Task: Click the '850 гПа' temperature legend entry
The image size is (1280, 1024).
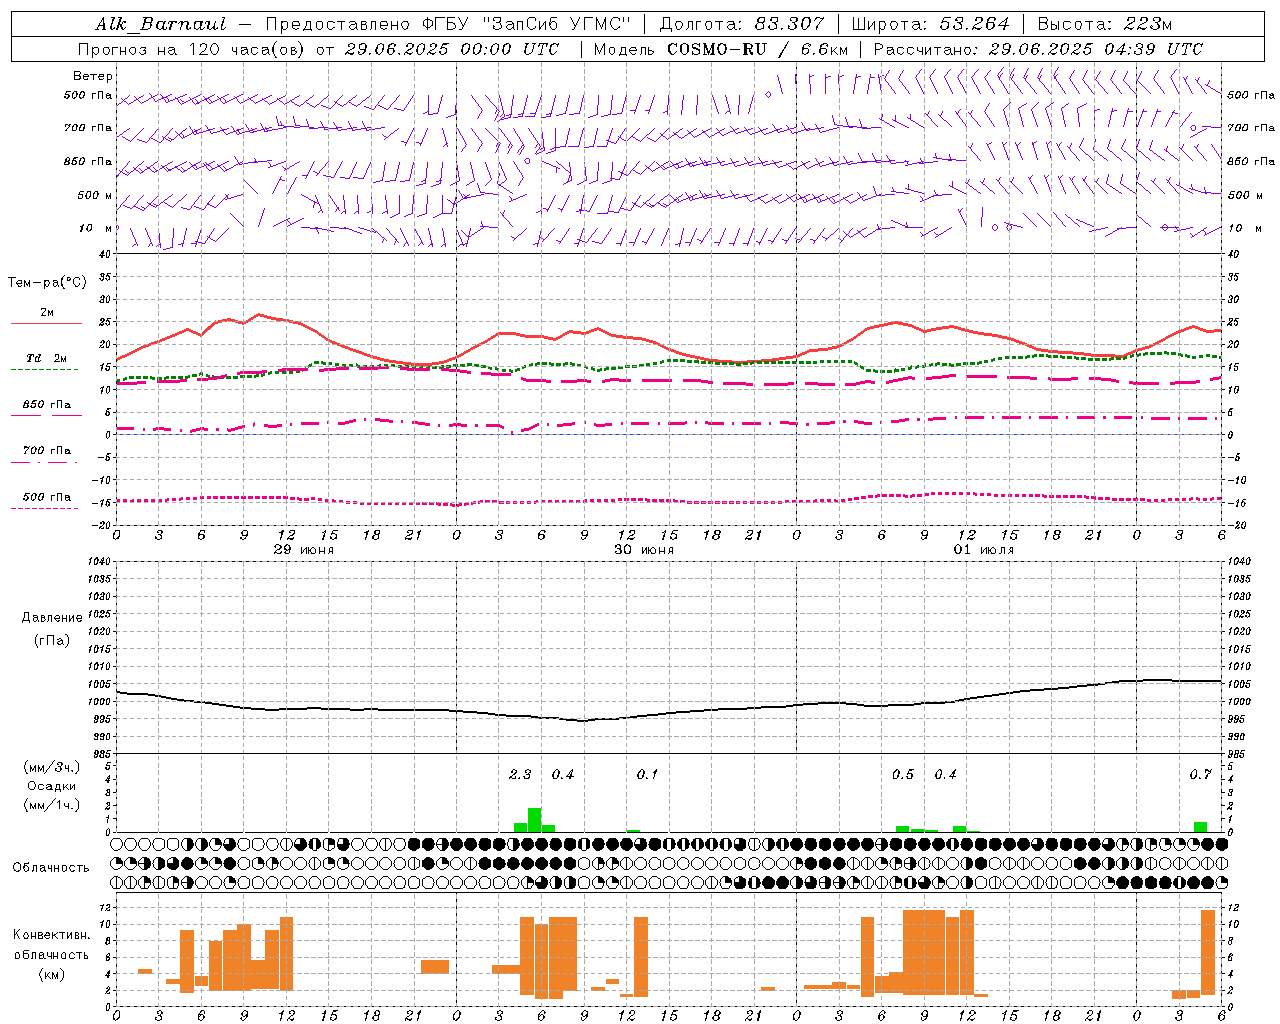Action: pos(46,405)
